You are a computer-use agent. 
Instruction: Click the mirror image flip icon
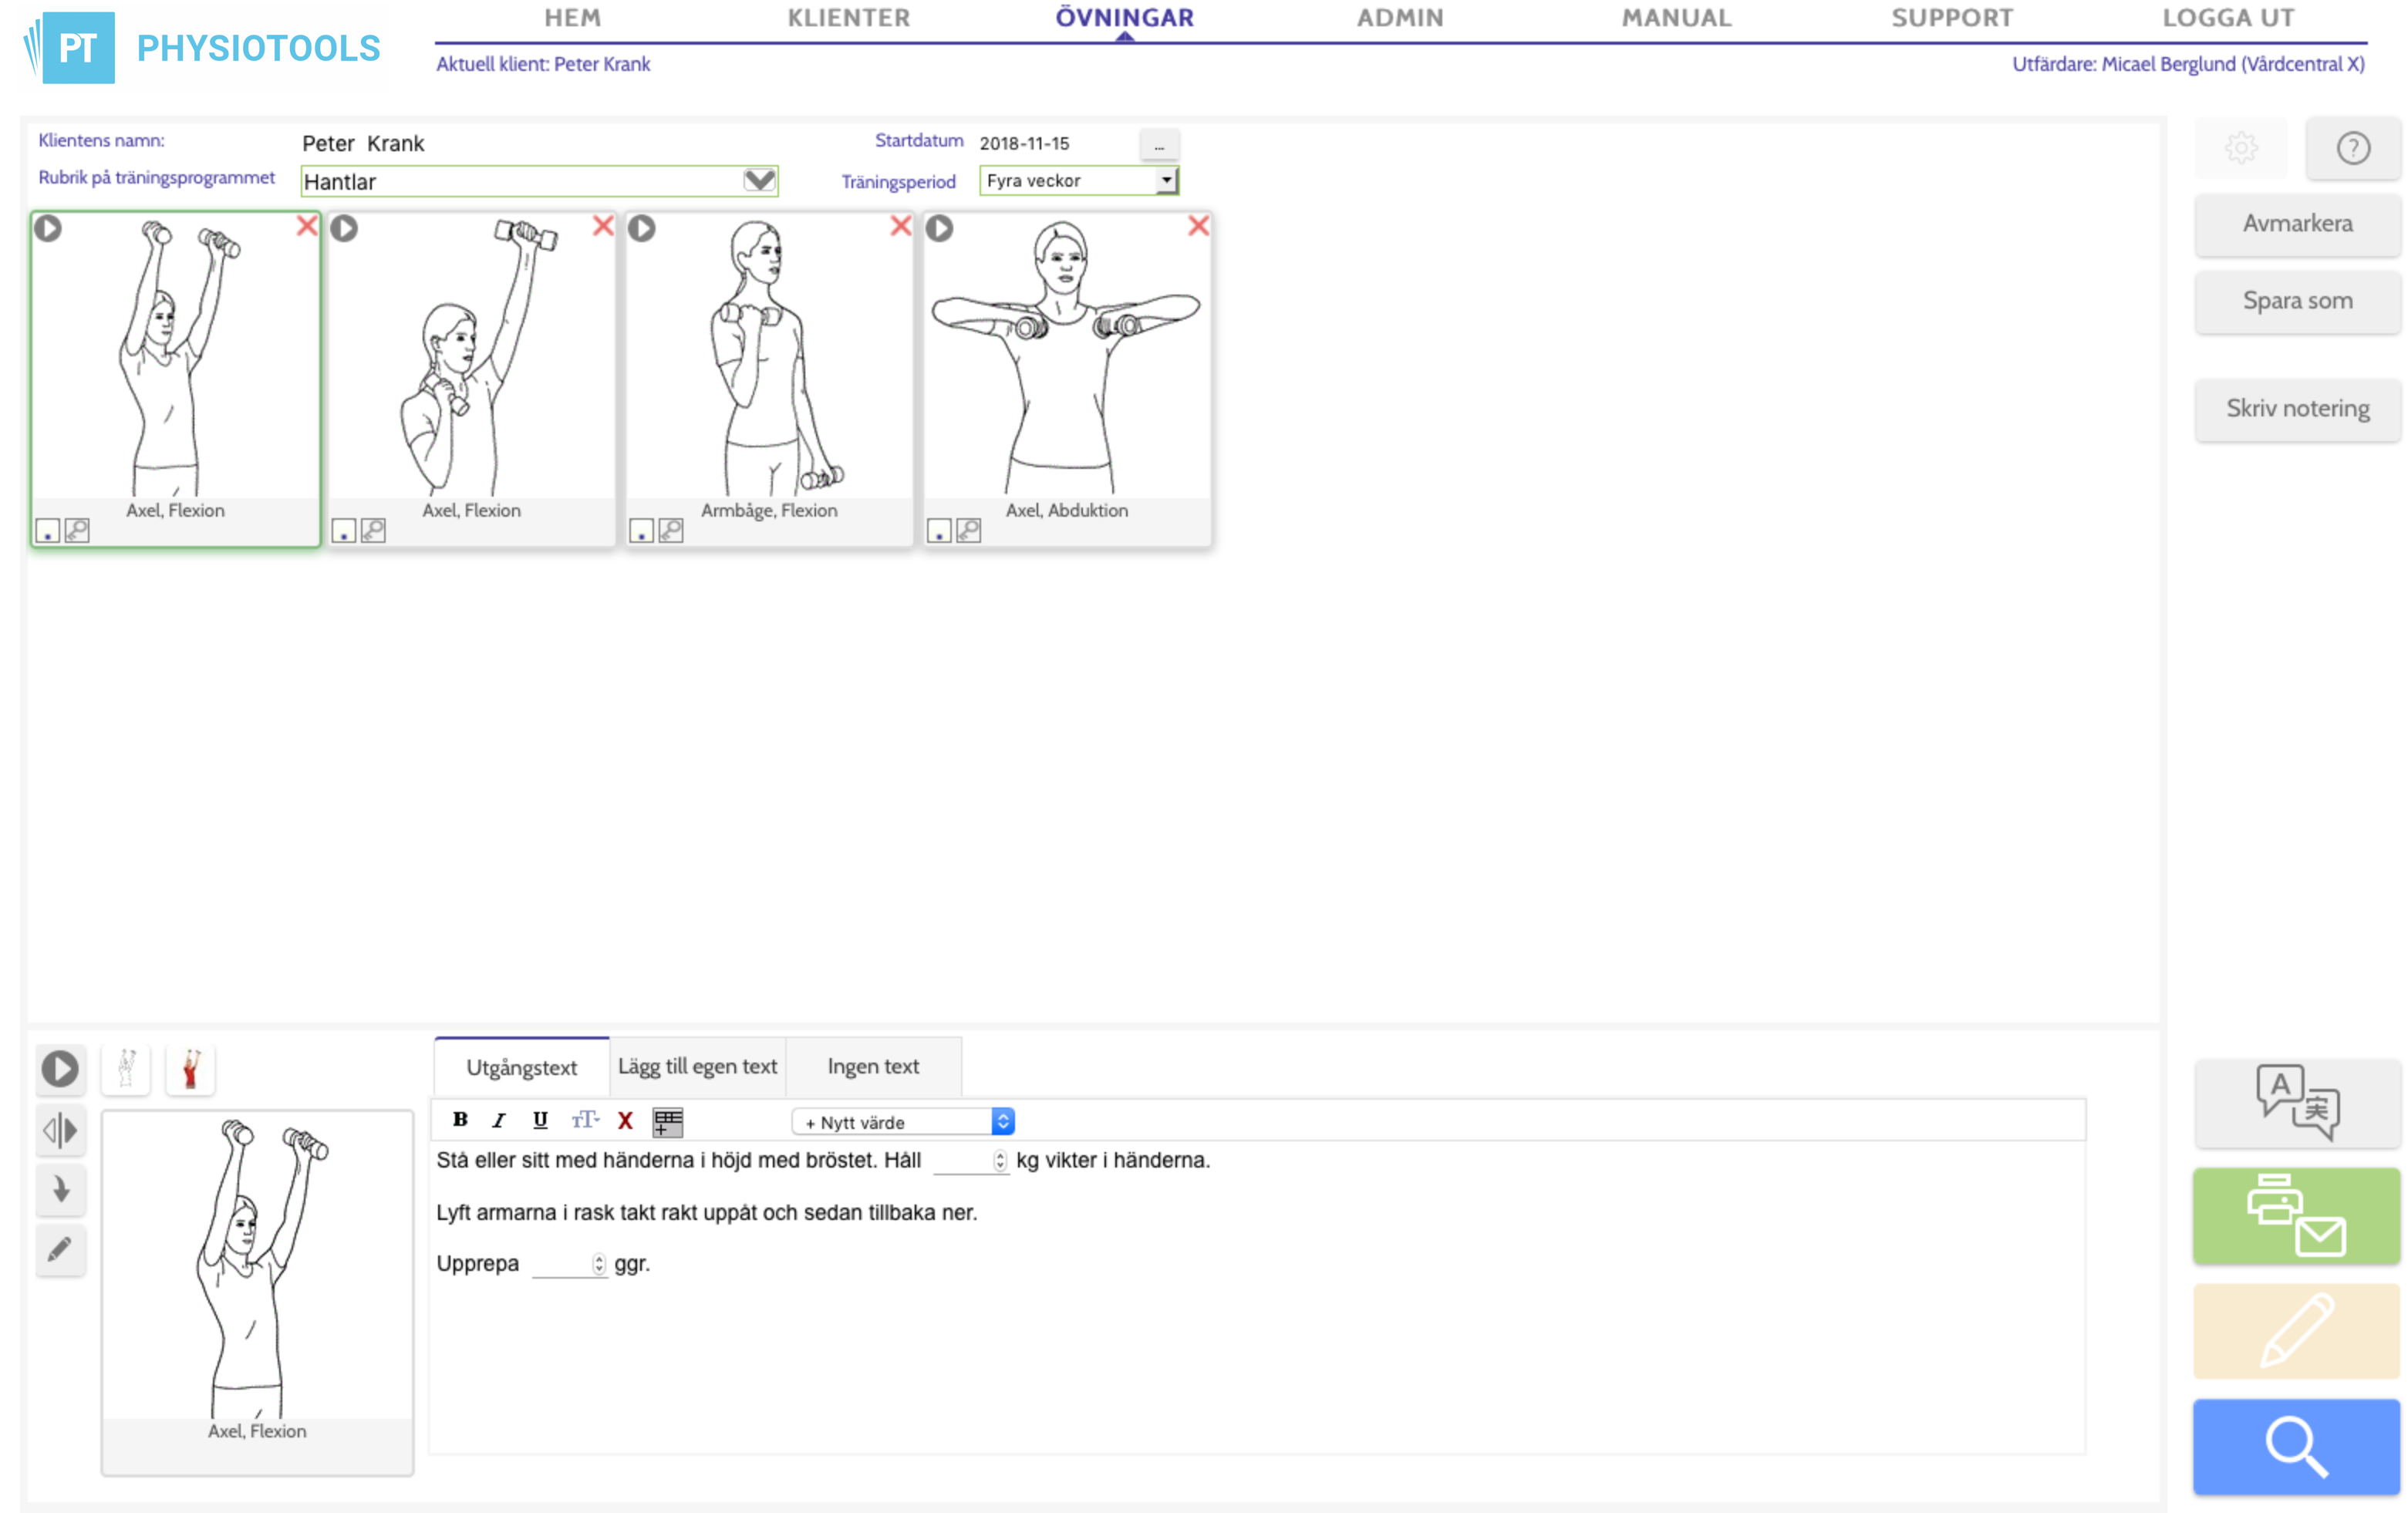(x=60, y=1130)
